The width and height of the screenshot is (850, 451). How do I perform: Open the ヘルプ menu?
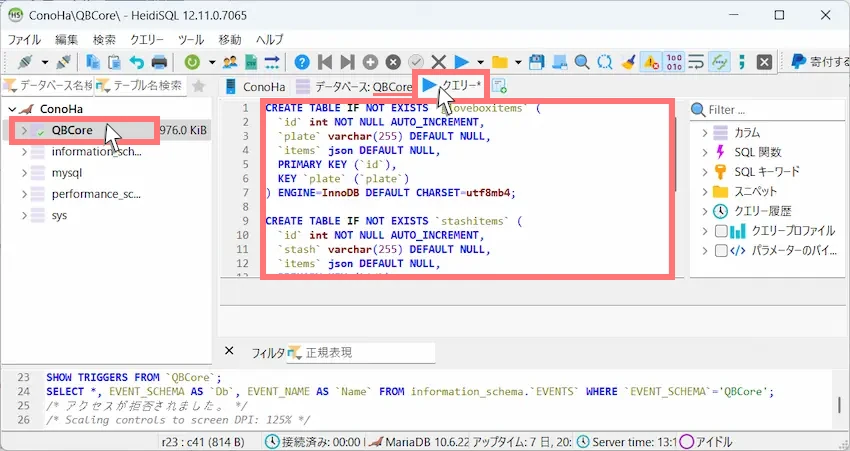click(x=269, y=40)
